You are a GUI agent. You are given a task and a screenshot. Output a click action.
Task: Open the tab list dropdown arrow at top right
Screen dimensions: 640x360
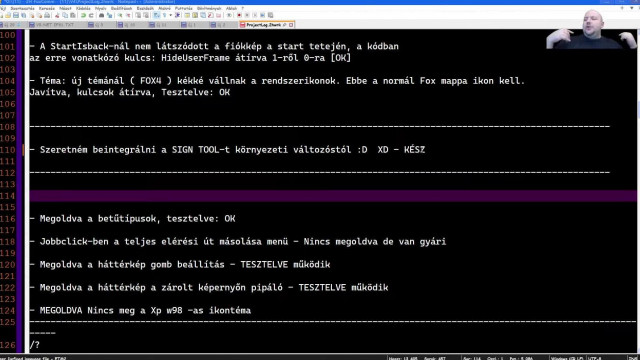631,8
